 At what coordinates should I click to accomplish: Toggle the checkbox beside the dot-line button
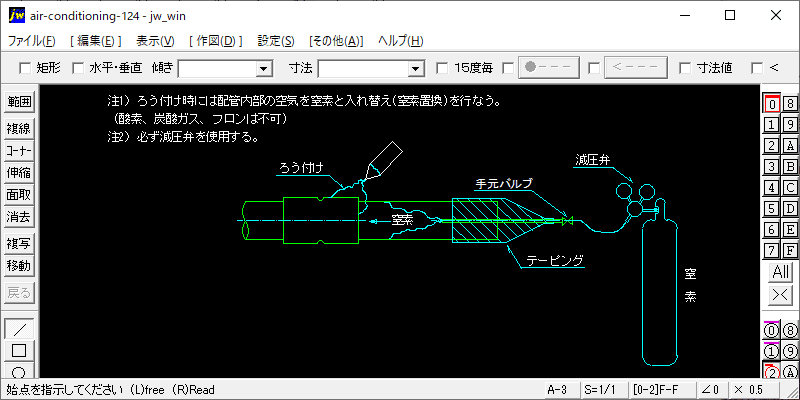click(x=508, y=68)
